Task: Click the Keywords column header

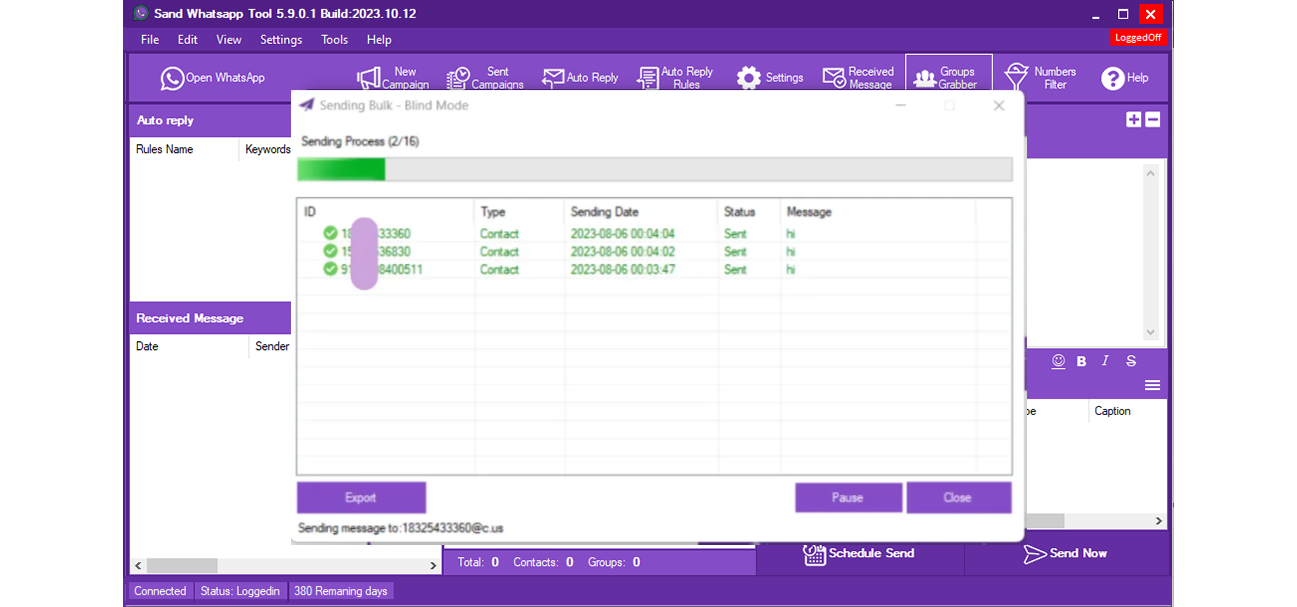Action: point(267,149)
